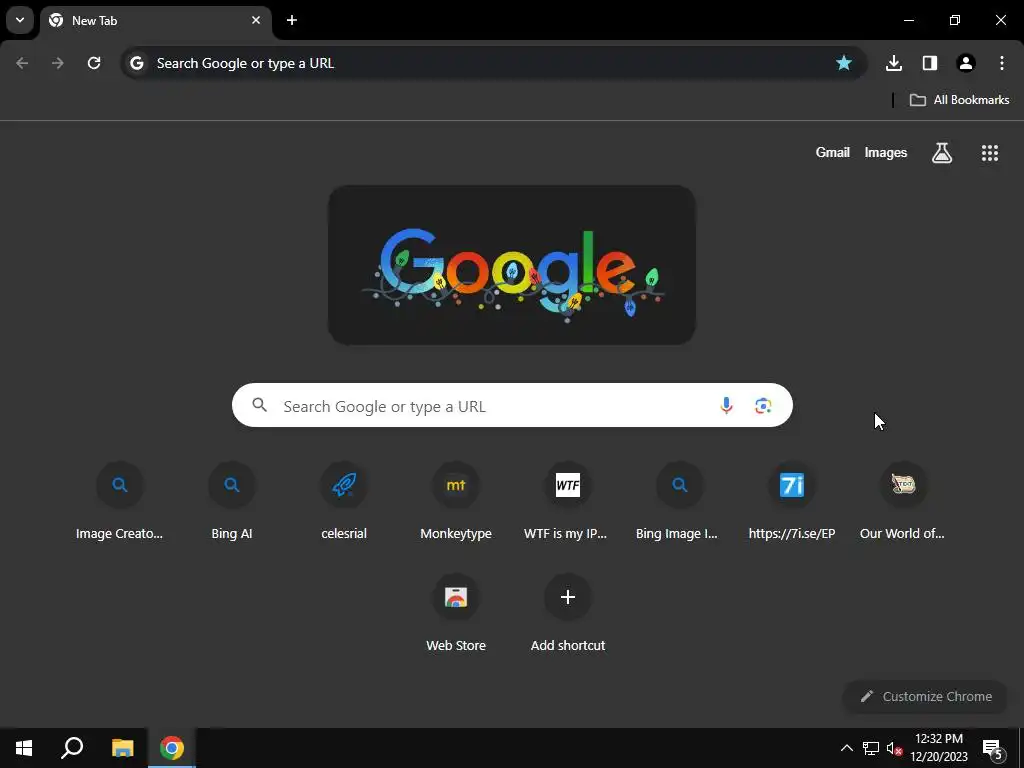Open the notification center icon
The width and height of the screenshot is (1024, 768).
coord(992,749)
